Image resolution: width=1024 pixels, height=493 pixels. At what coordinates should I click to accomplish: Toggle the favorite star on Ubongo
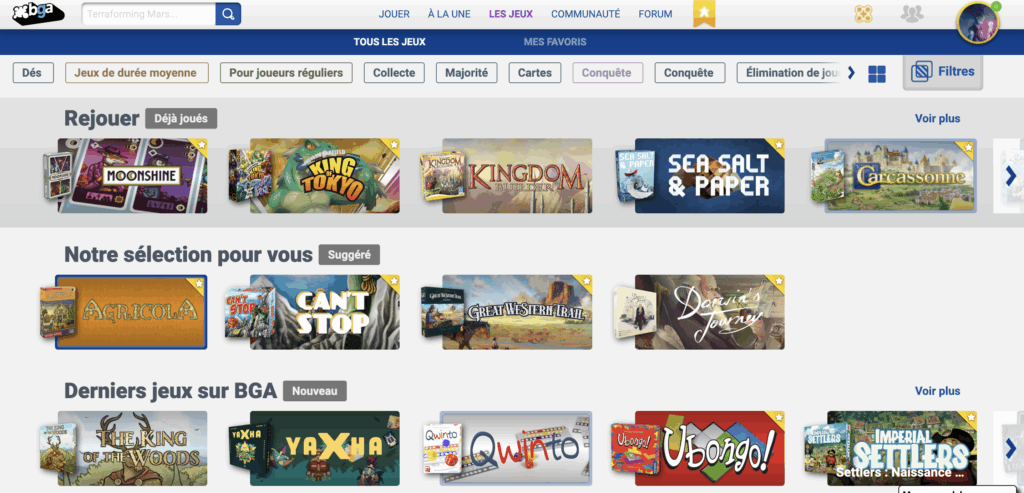coord(778,417)
